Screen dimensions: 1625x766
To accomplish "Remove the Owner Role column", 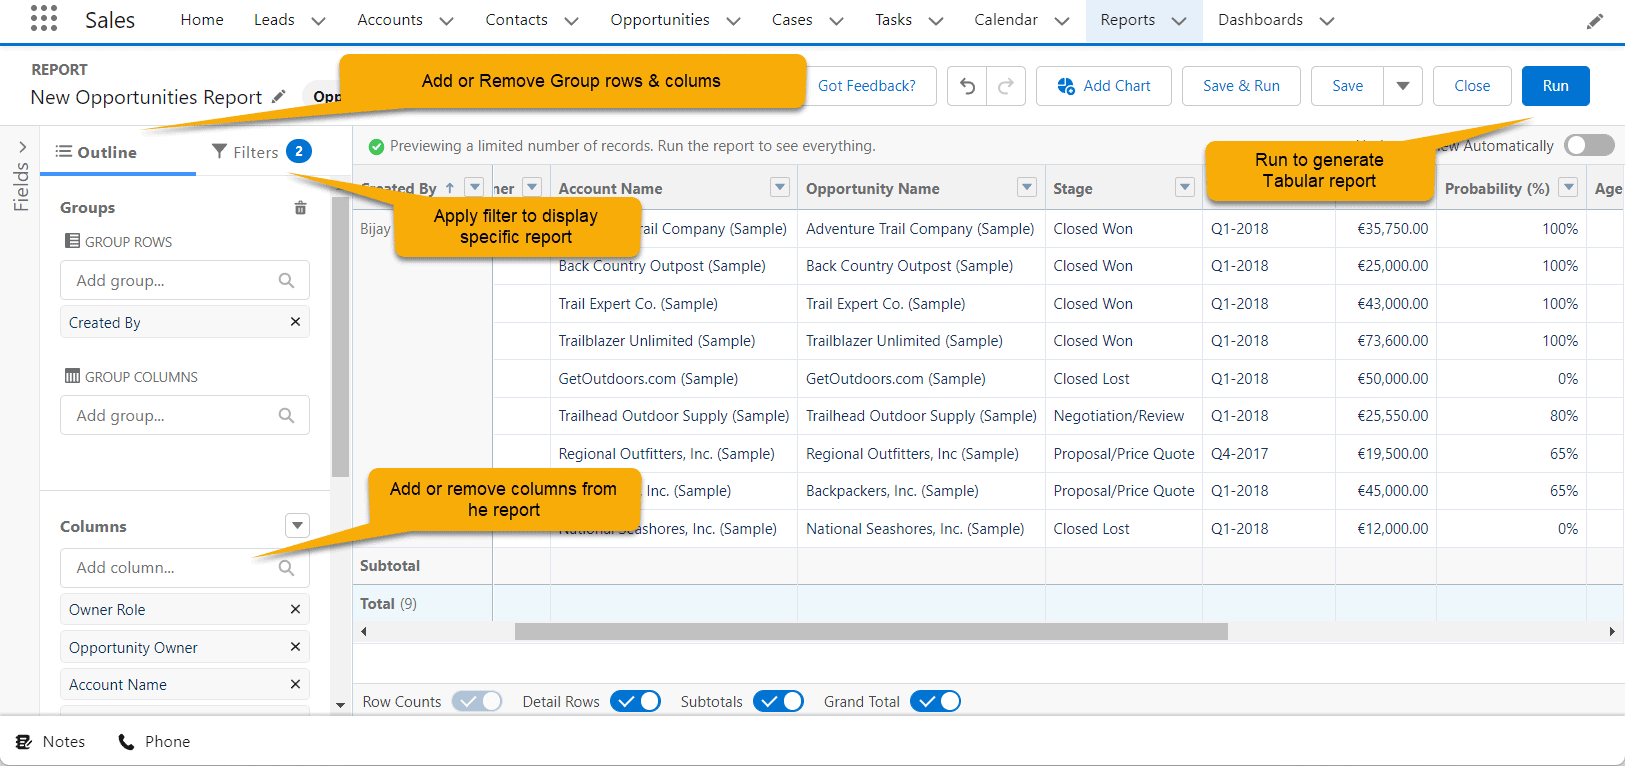I will 295,609.
